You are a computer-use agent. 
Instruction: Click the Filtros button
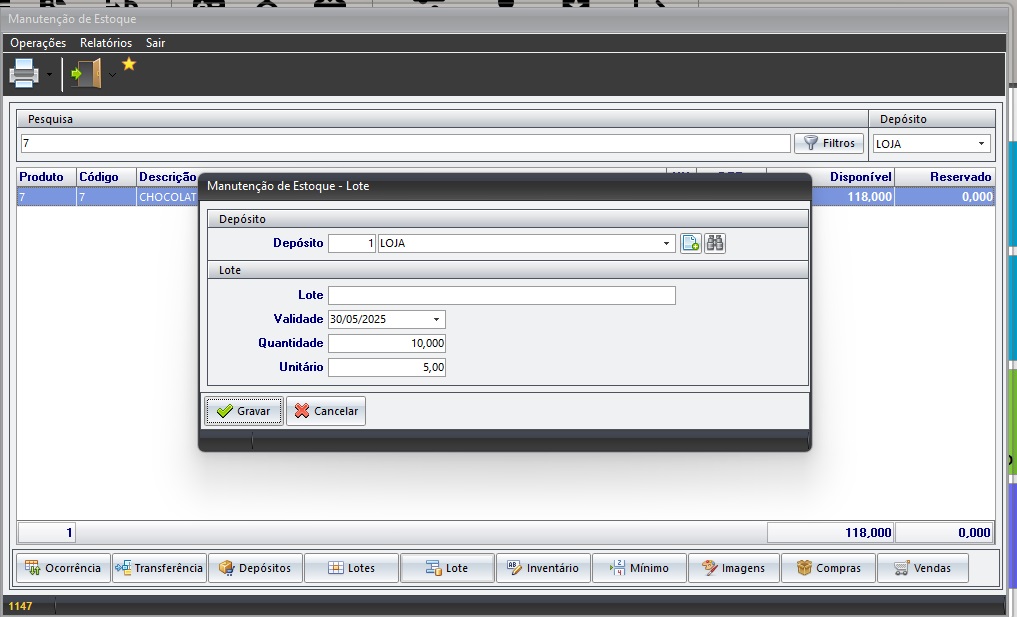point(829,143)
